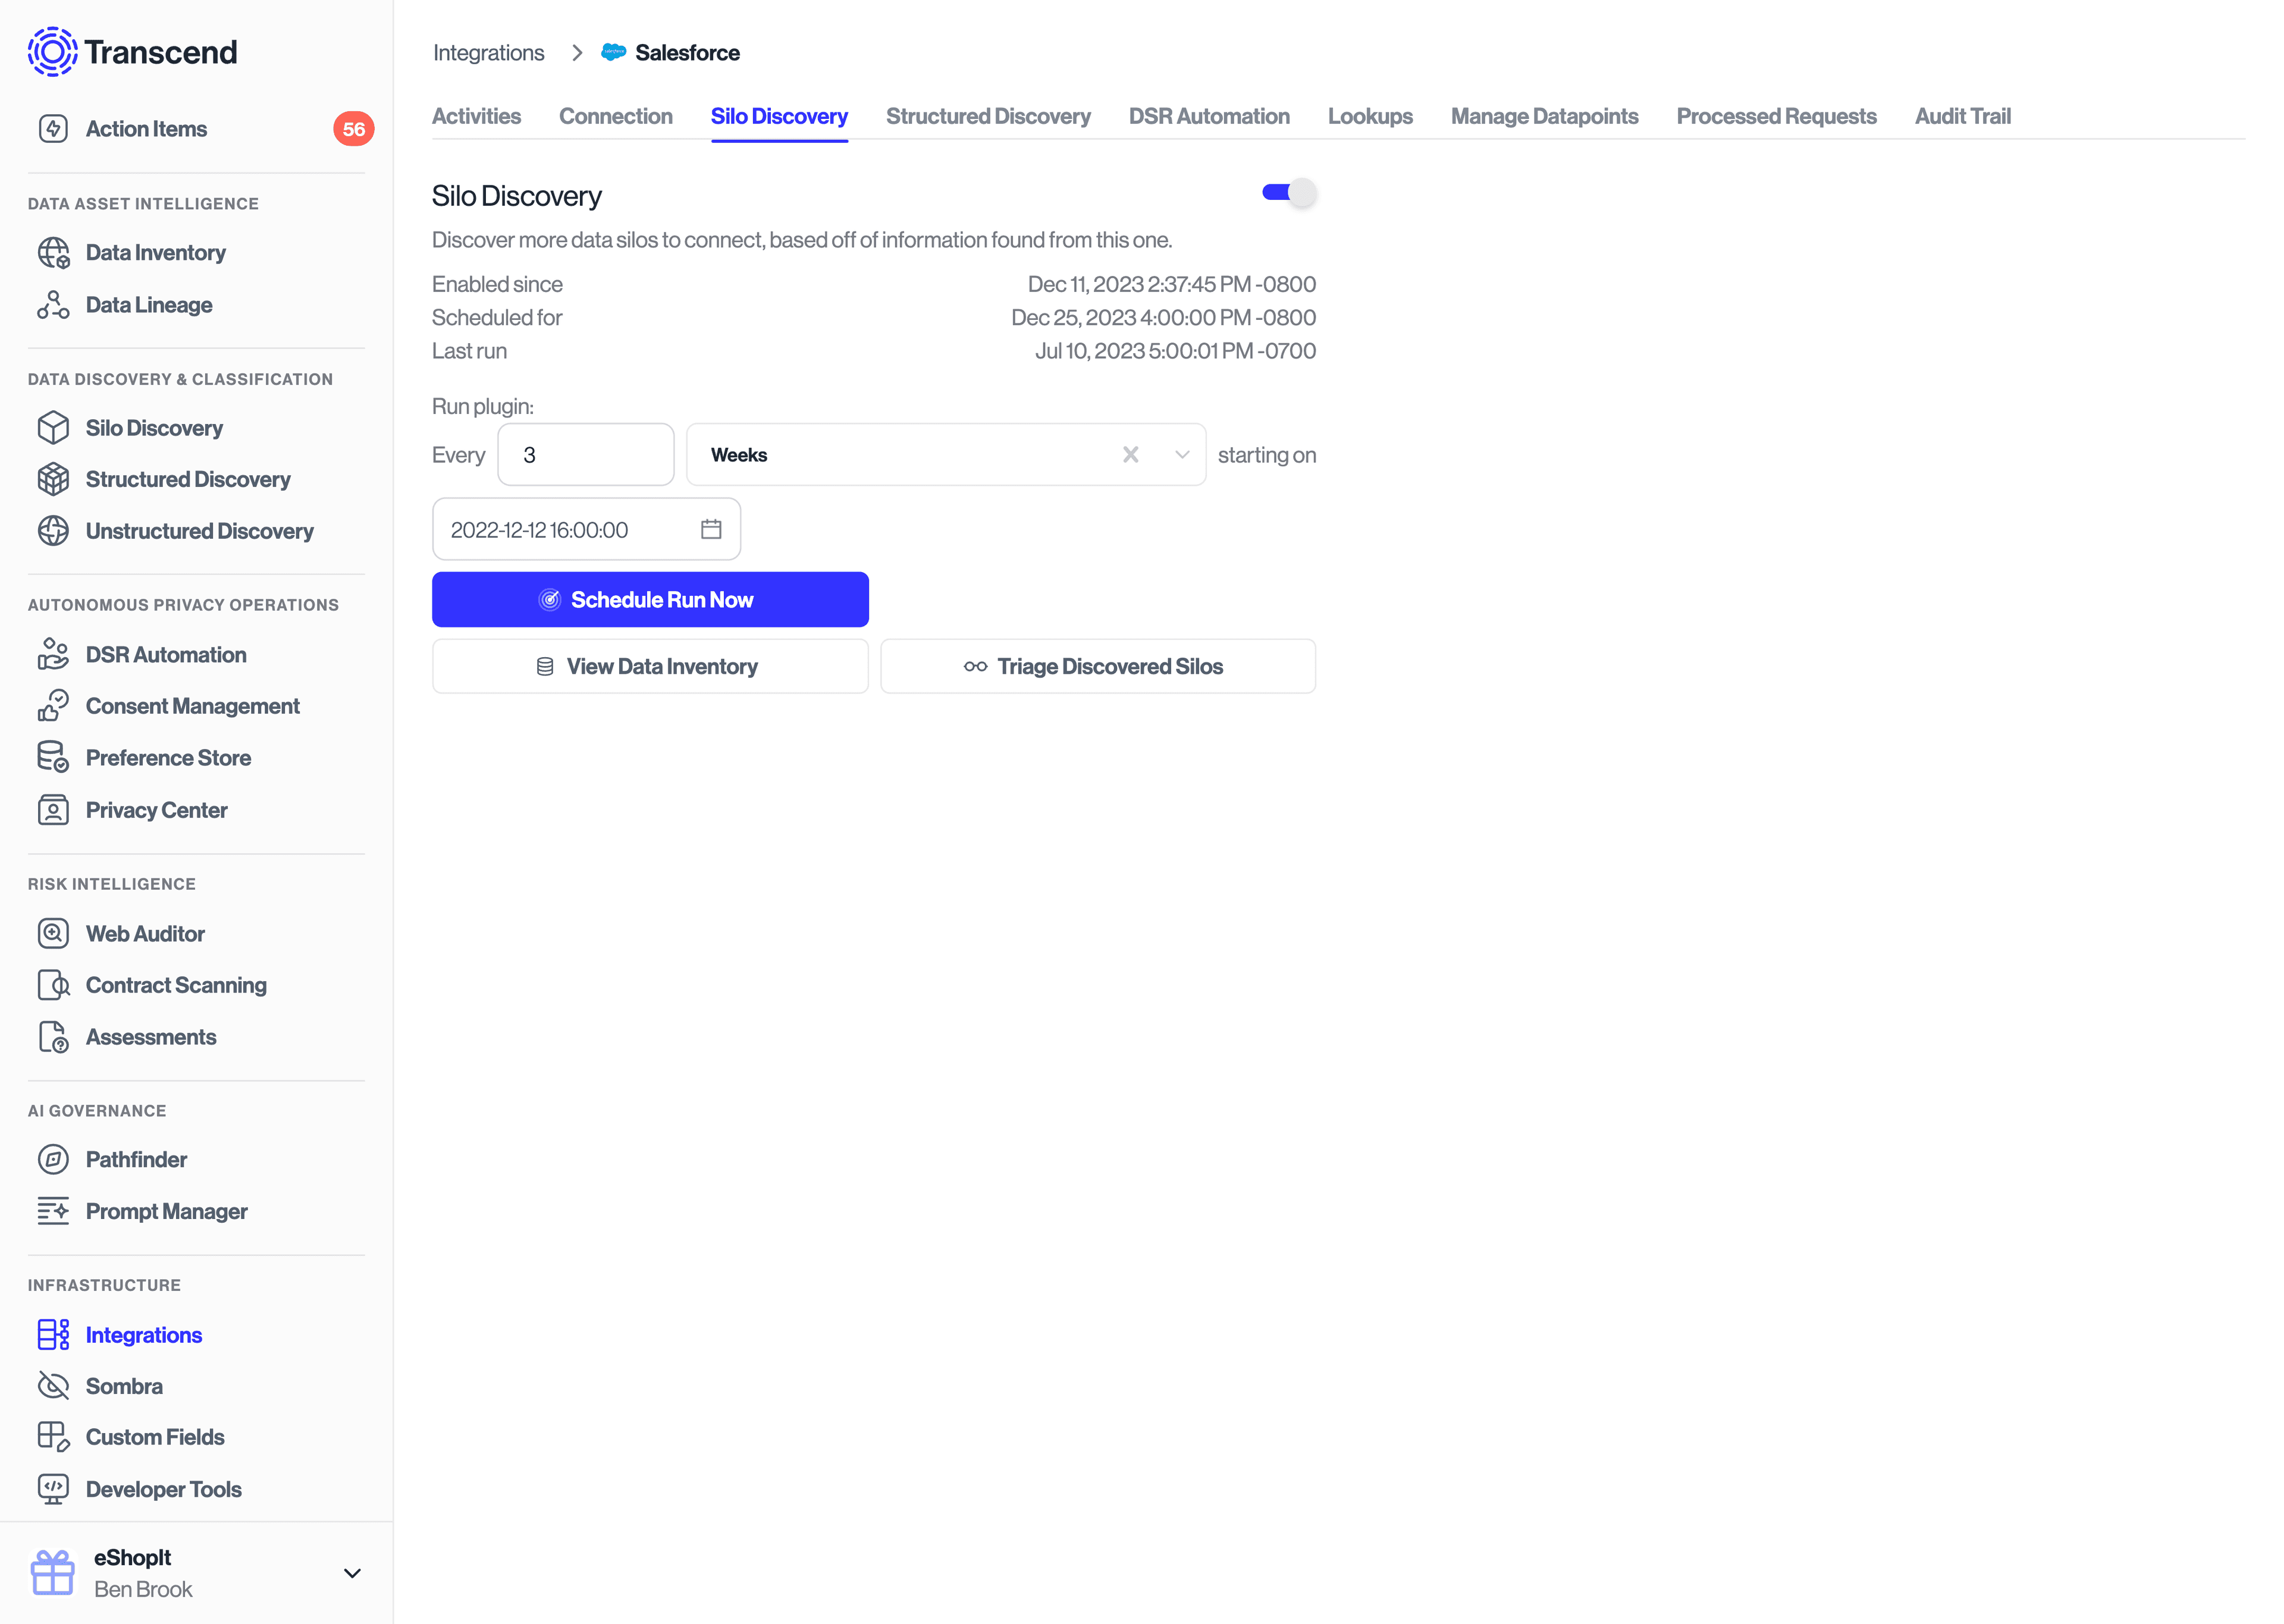Open Developer Tools from the sidebar
This screenshot has height=1624, width=2284.
[162, 1489]
